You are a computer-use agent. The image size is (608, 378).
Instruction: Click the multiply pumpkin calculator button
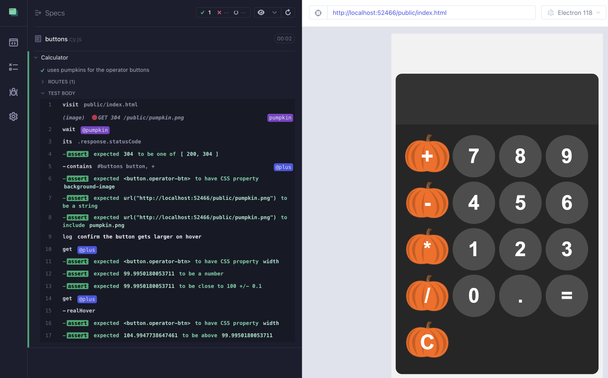click(427, 248)
